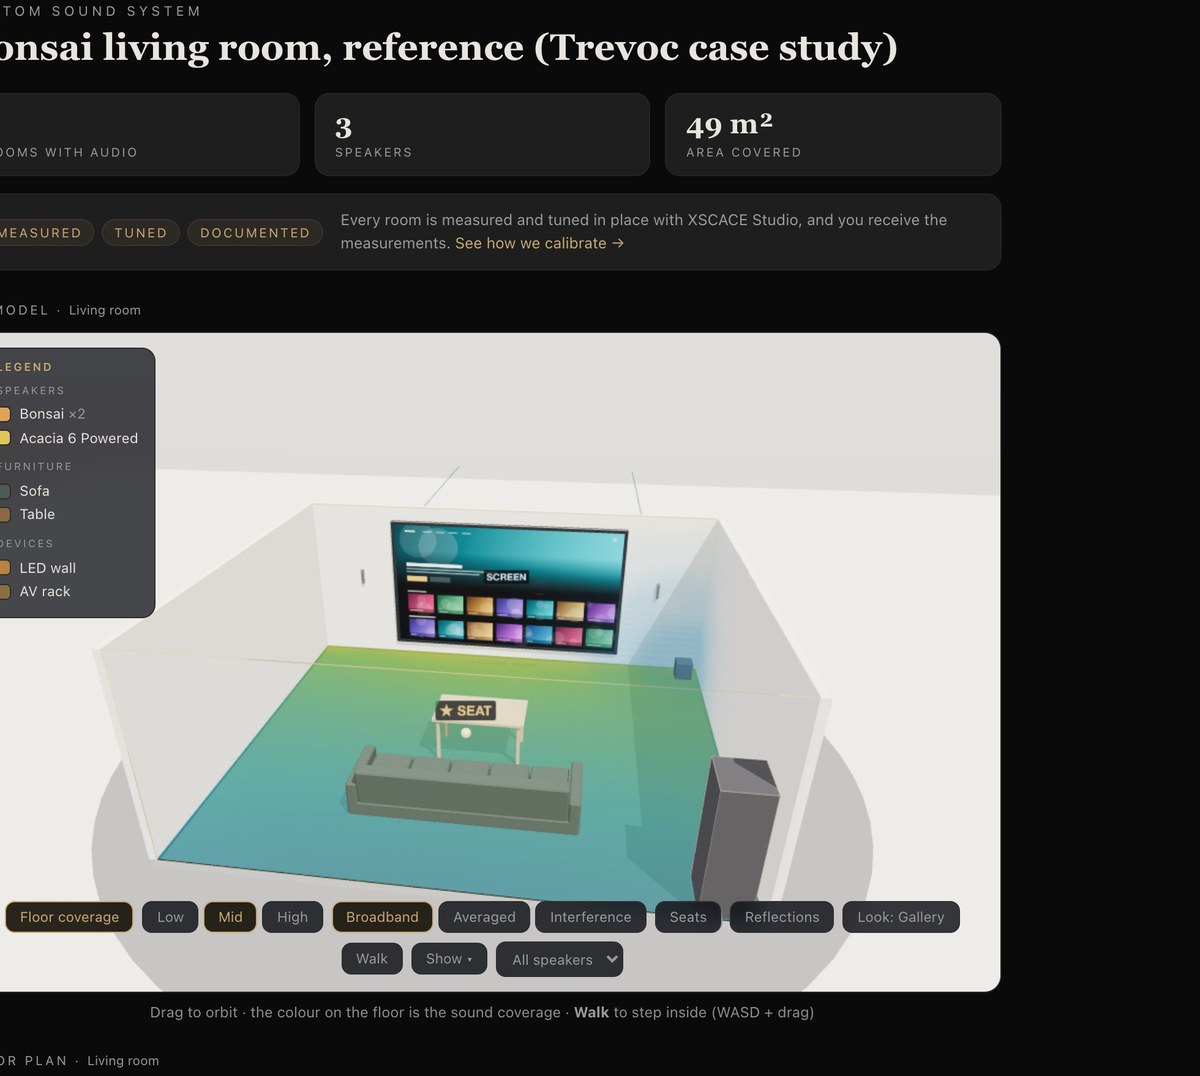1200x1076 pixels.
Task: Toggle the Floor coverage view
Action: (69, 917)
